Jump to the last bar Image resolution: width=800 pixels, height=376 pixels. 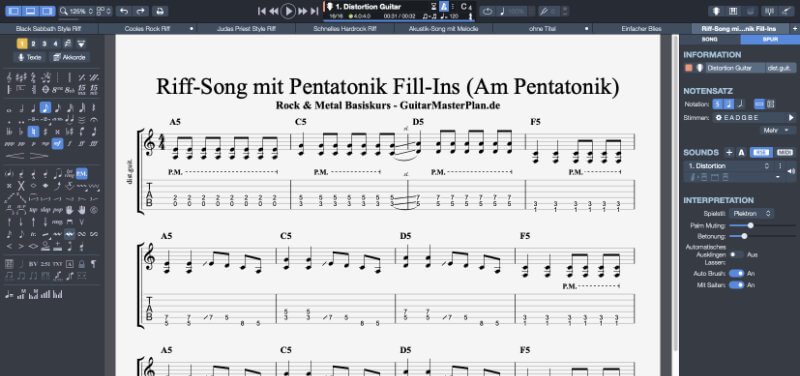[x=315, y=11]
